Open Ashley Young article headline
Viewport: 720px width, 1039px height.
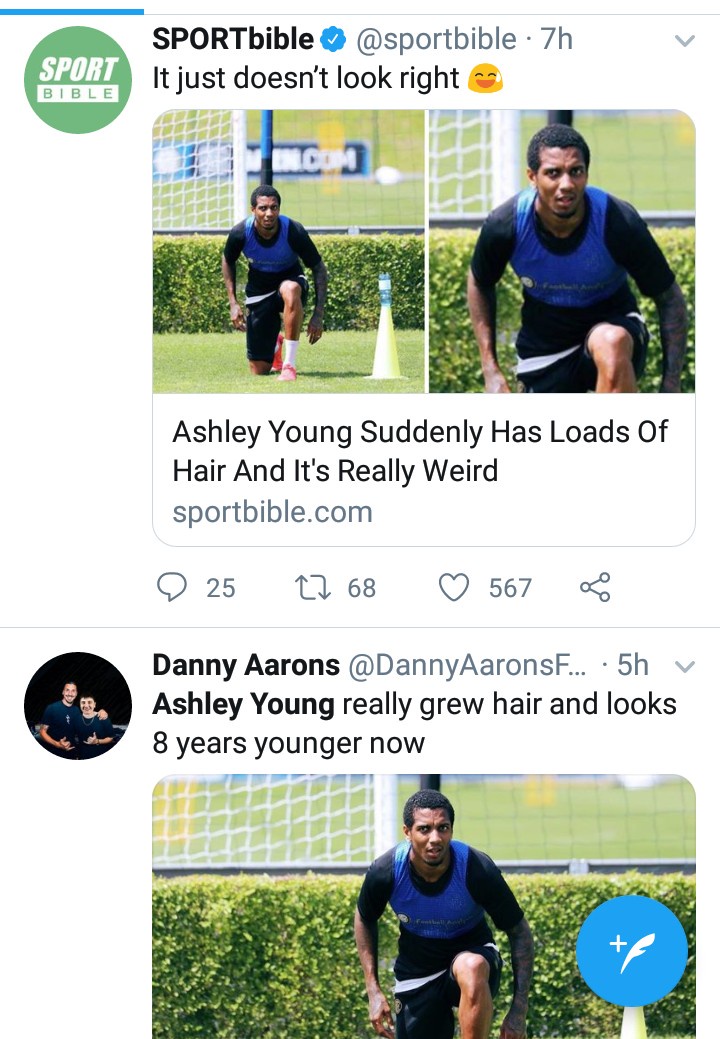420,450
